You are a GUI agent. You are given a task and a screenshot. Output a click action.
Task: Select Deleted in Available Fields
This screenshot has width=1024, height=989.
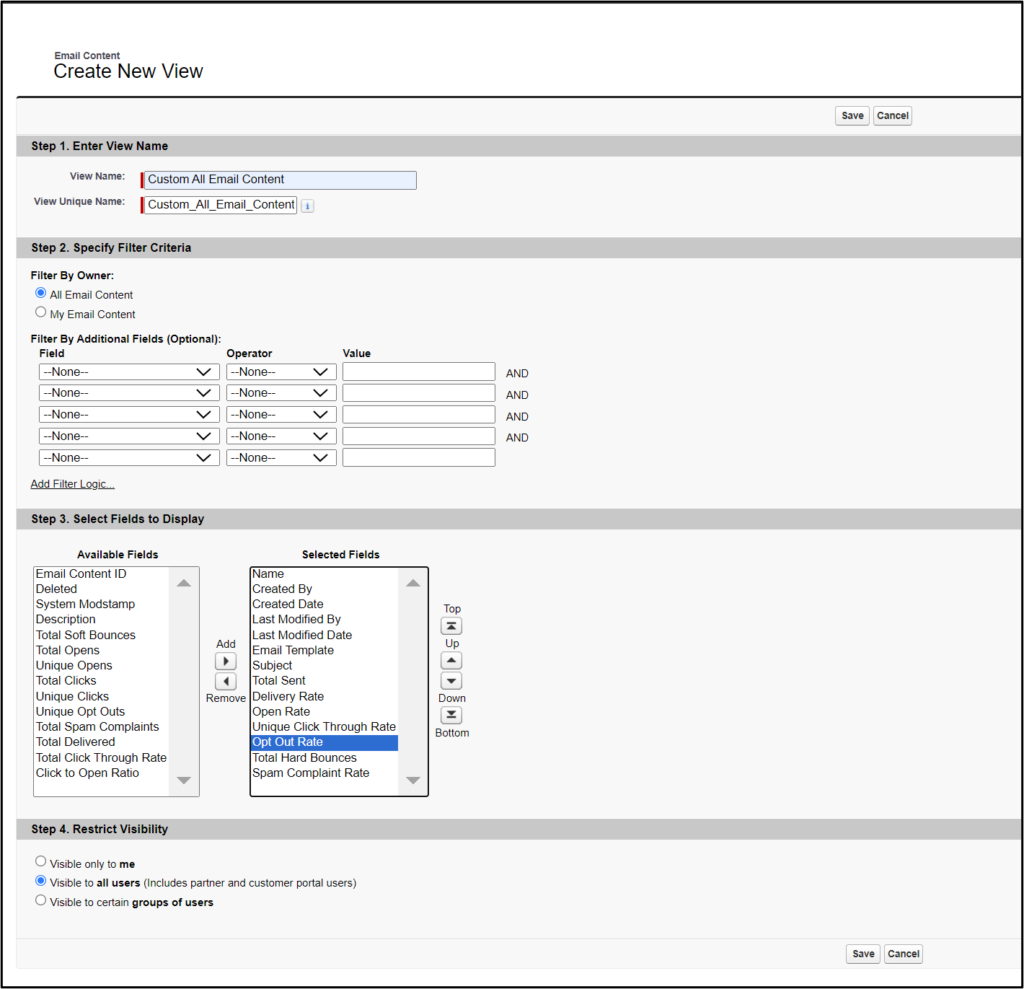click(x=101, y=589)
